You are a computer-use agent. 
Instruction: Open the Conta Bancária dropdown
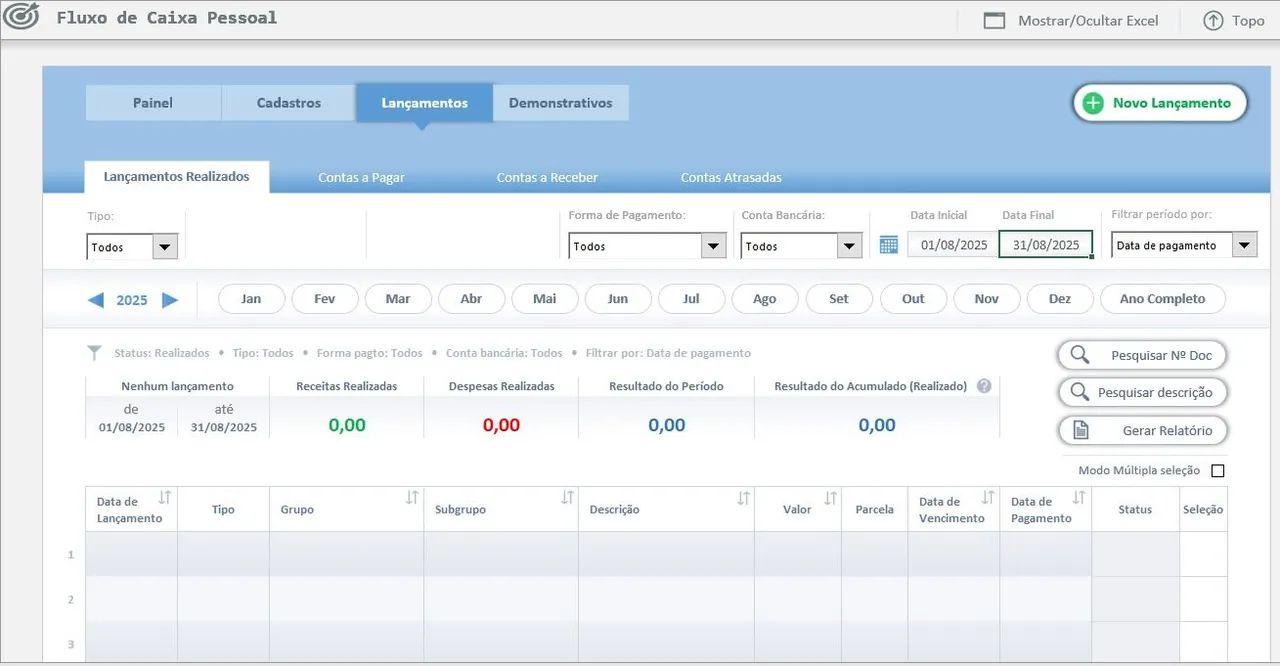(850, 246)
